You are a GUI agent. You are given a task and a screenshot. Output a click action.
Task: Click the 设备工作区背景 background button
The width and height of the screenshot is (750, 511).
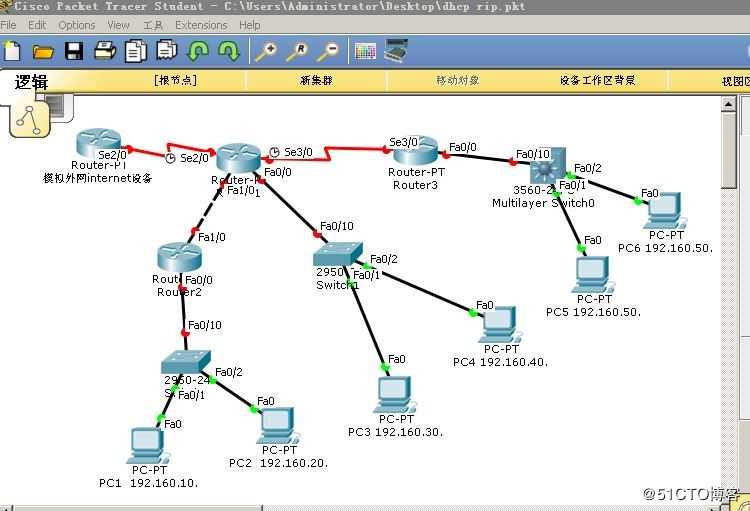(597, 80)
